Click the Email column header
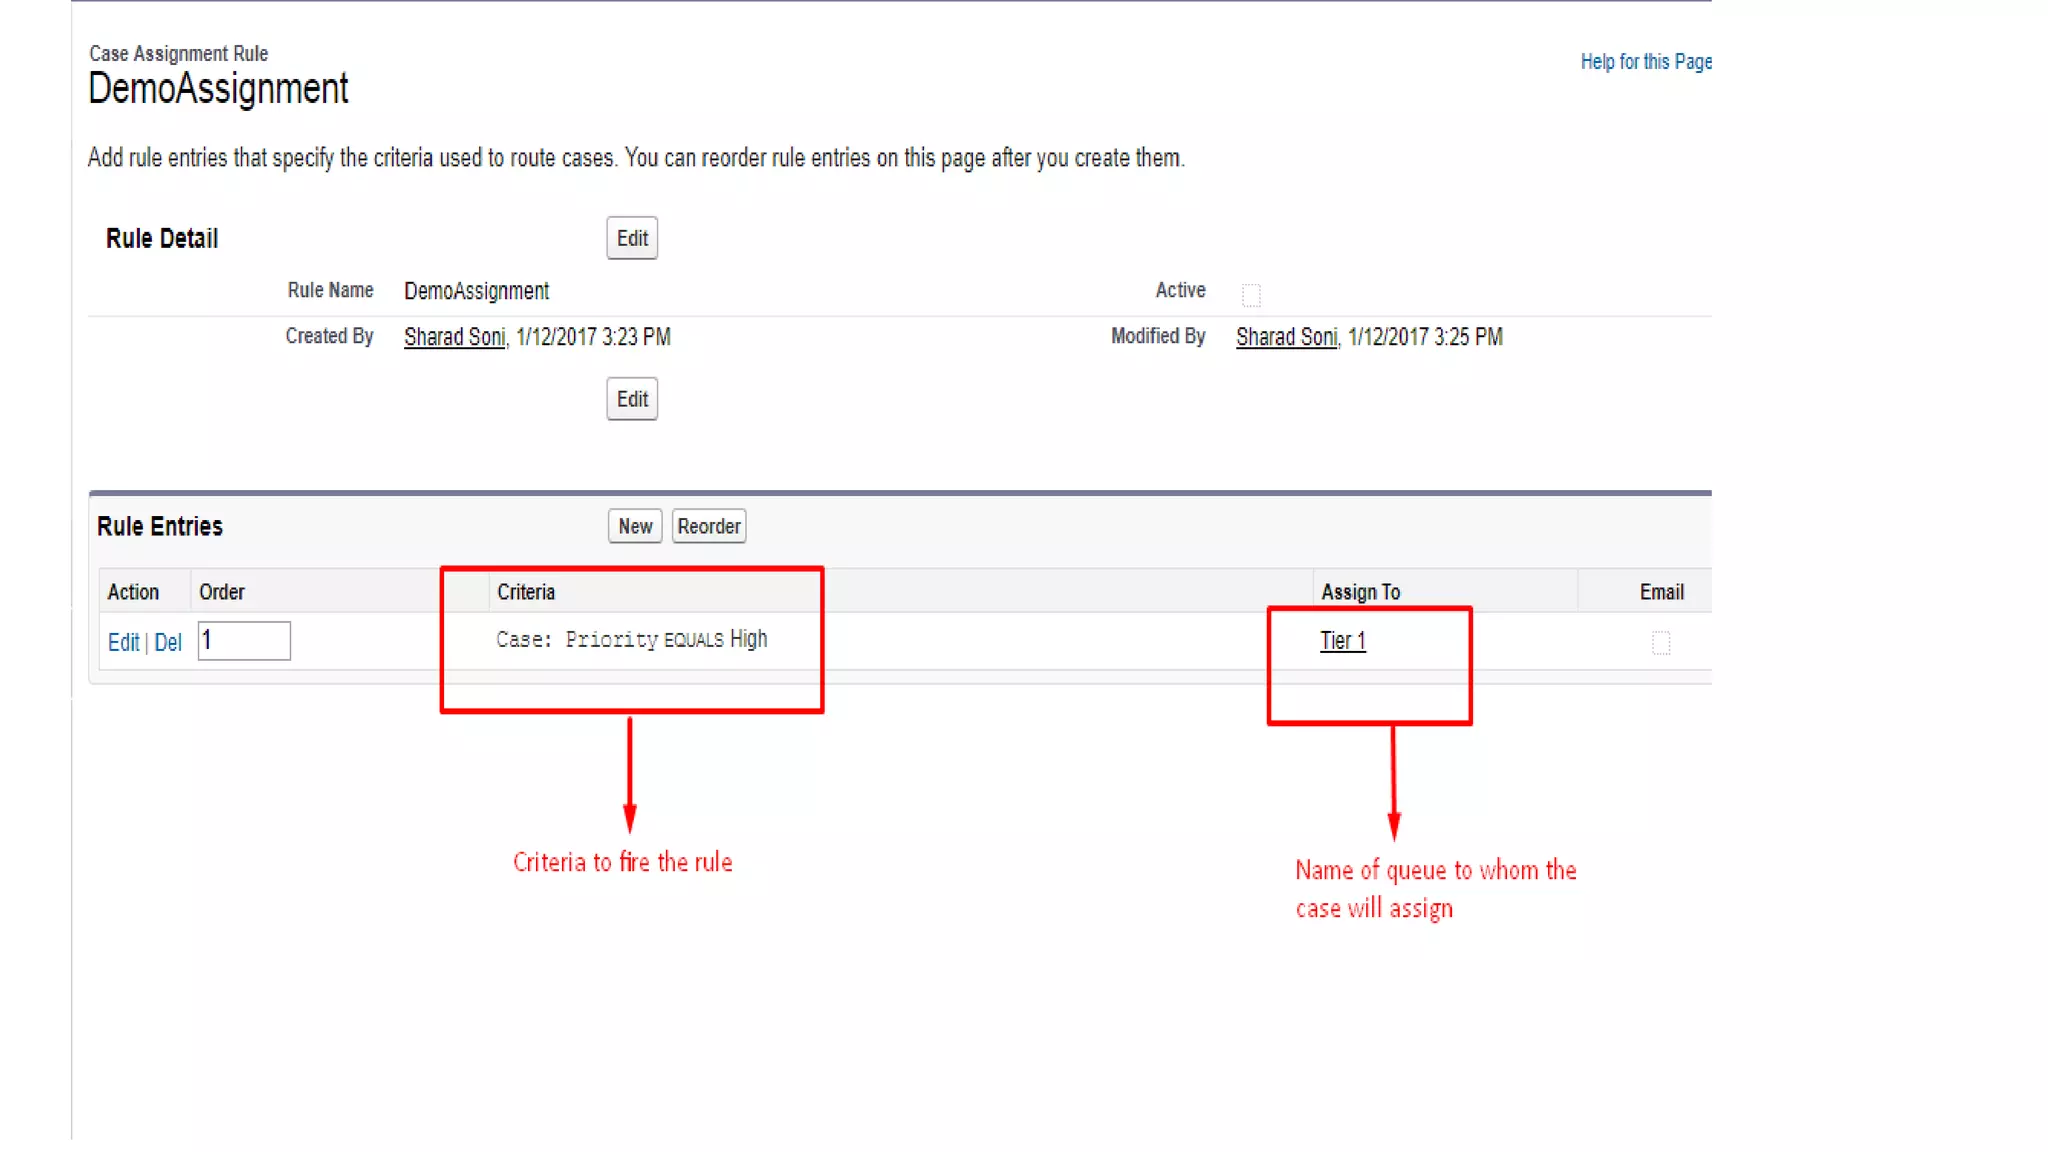The image size is (2048, 1152). (x=1662, y=592)
